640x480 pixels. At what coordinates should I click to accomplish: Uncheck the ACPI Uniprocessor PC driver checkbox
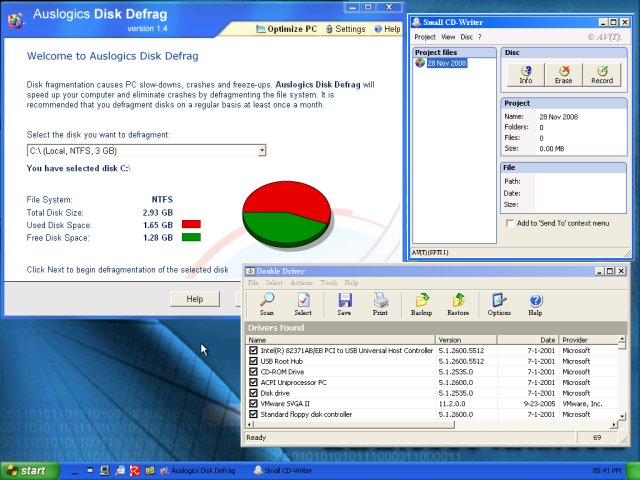coord(253,382)
